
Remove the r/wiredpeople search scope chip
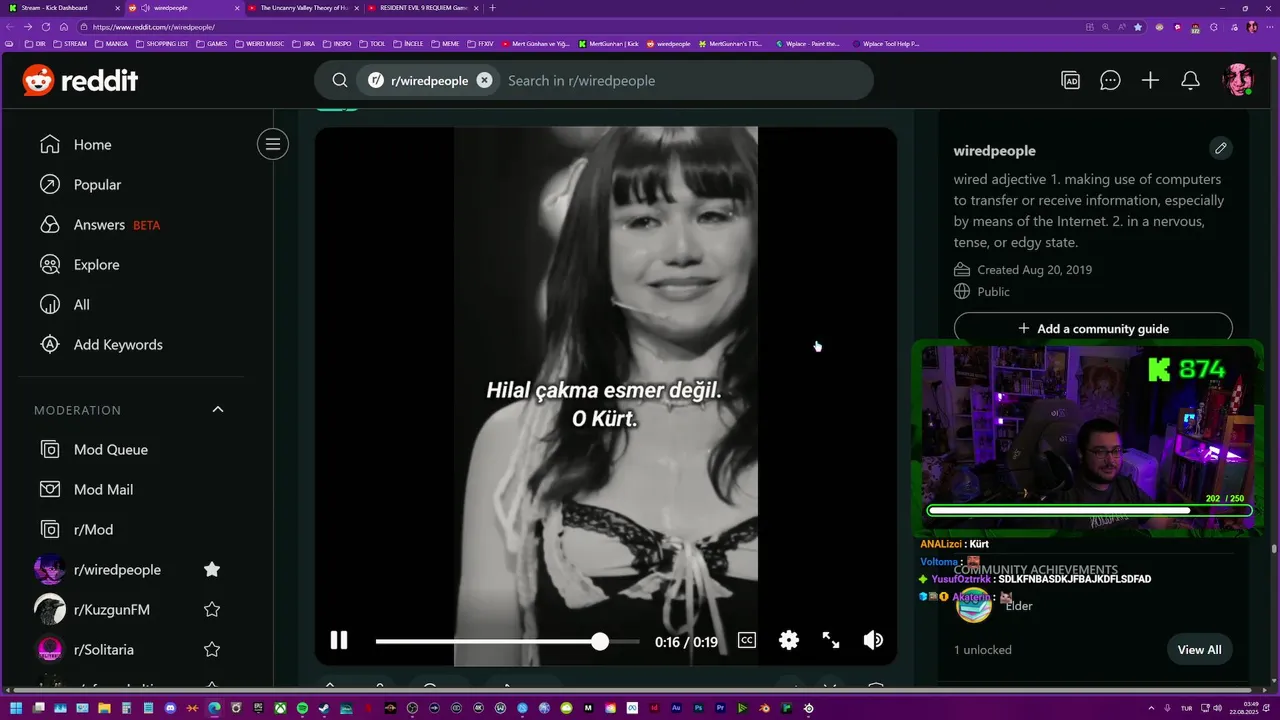coord(484,80)
